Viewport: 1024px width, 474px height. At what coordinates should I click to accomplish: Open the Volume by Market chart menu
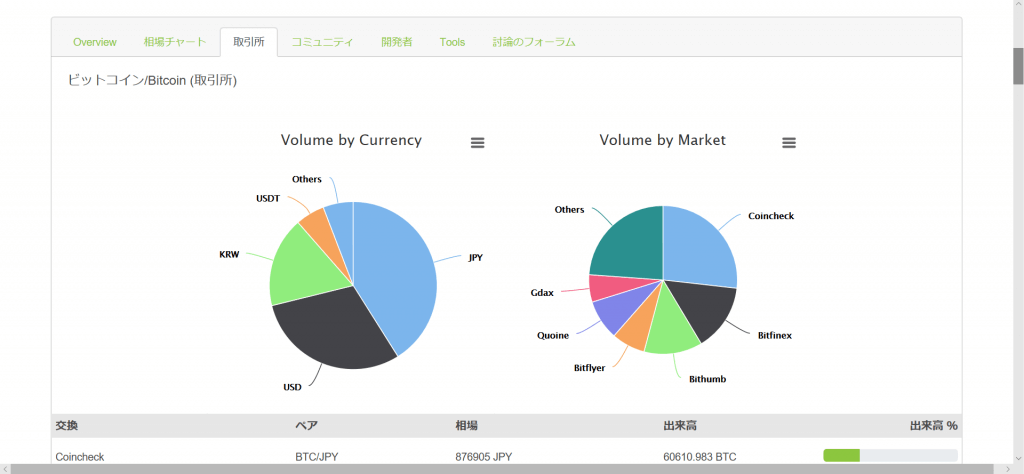pos(789,143)
